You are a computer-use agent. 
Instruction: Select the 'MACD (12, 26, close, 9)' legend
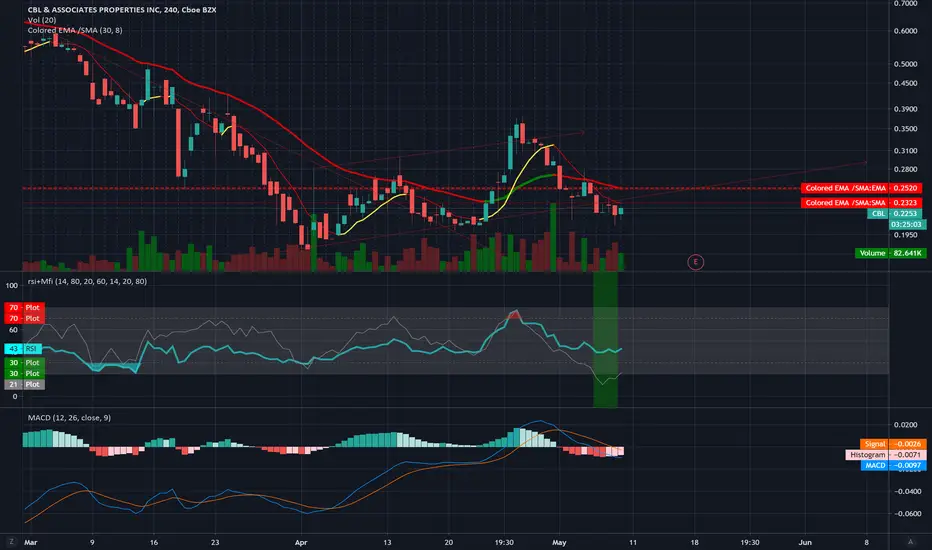(69, 417)
